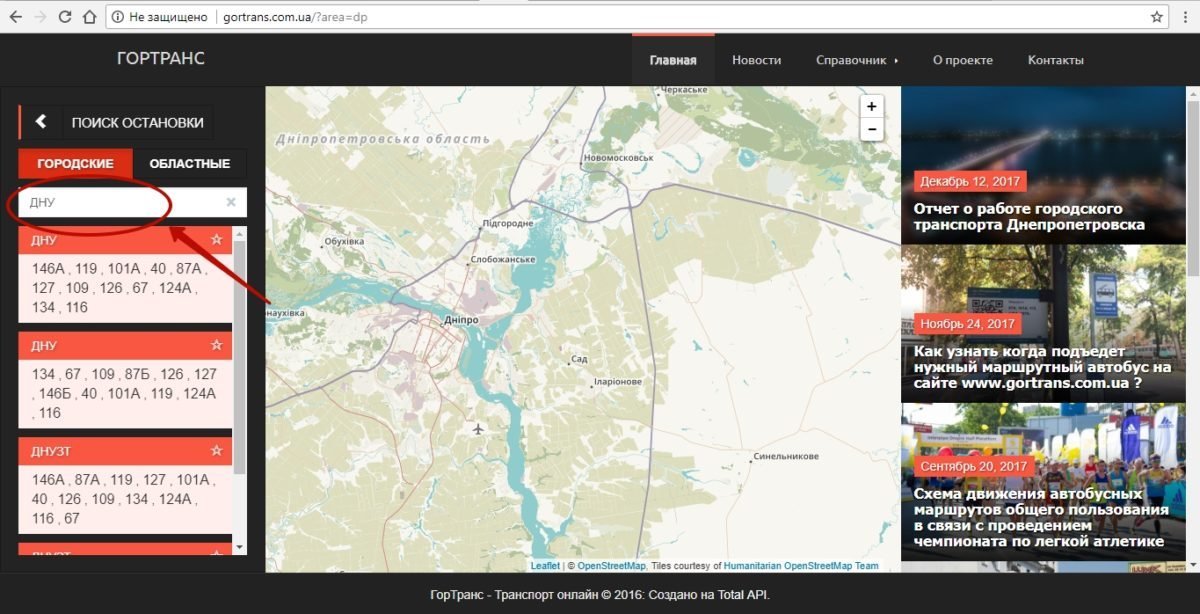The width and height of the screenshot is (1200, 614).
Task: Open the Контакты page
Action: coord(1055,60)
